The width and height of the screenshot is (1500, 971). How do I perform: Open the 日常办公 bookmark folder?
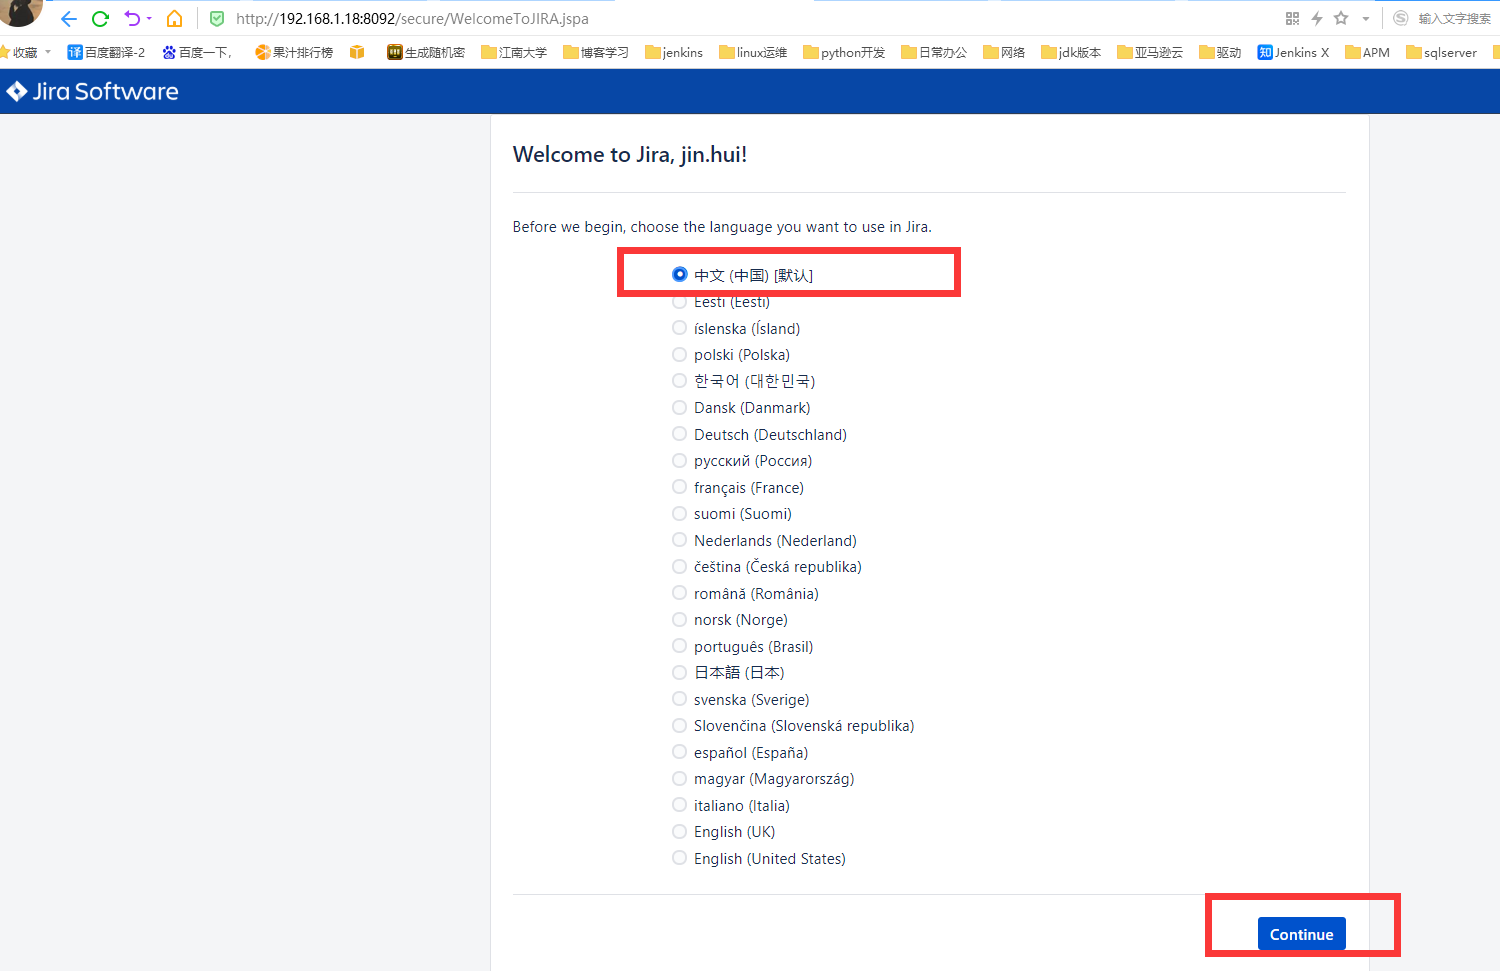click(x=934, y=52)
